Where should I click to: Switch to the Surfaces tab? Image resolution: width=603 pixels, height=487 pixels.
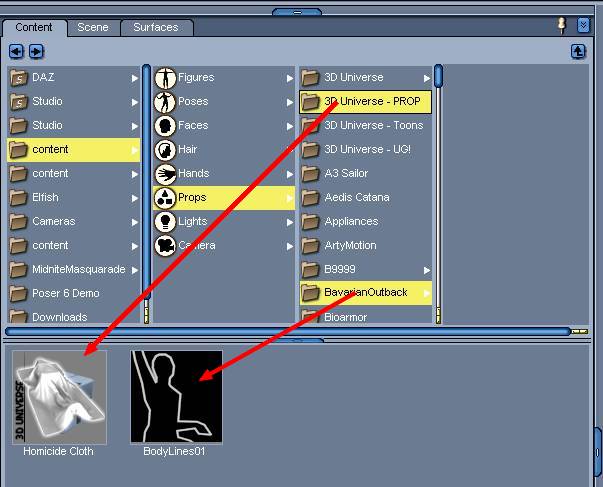click(156, 28)
